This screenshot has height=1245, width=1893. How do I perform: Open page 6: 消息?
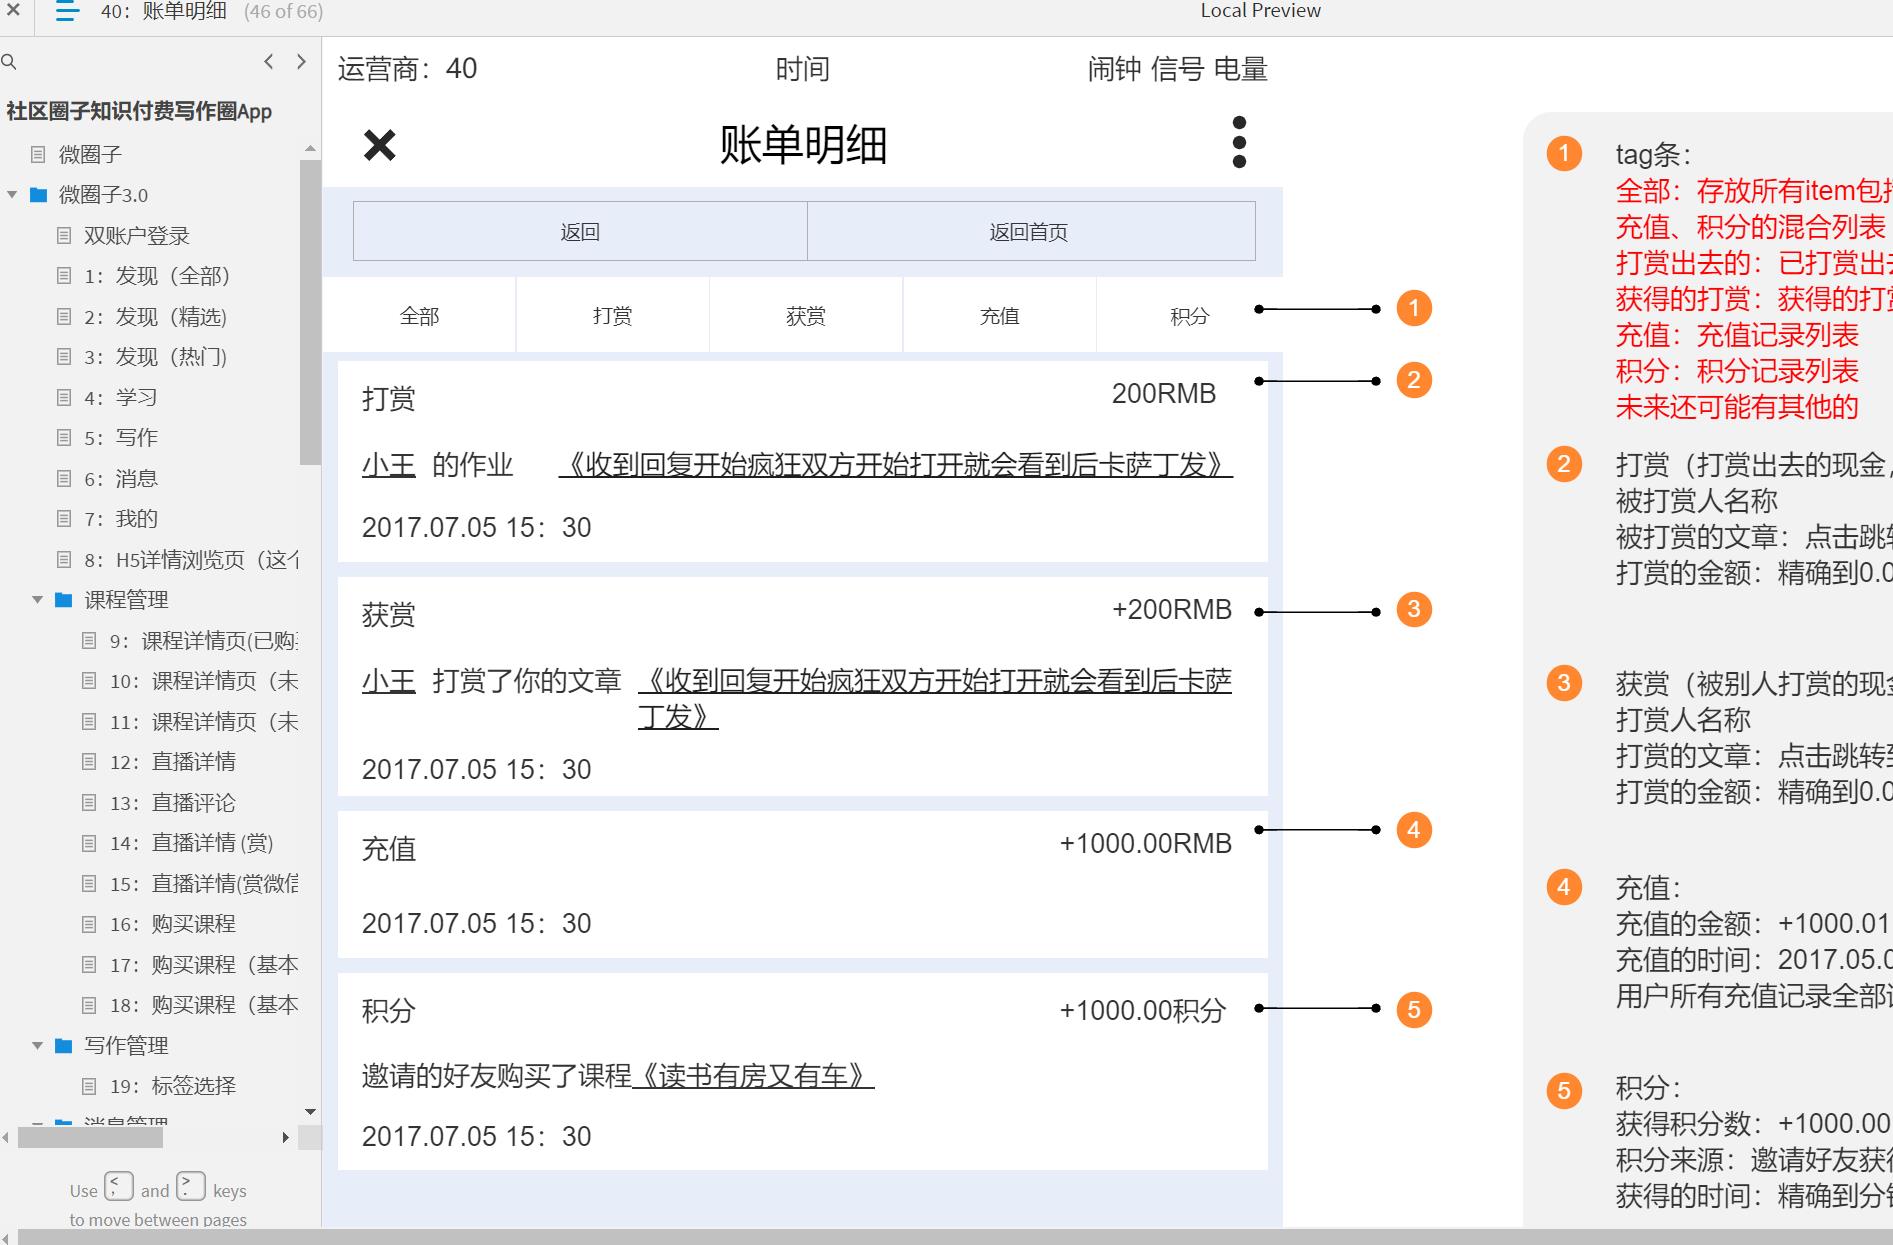pos(121,479)
